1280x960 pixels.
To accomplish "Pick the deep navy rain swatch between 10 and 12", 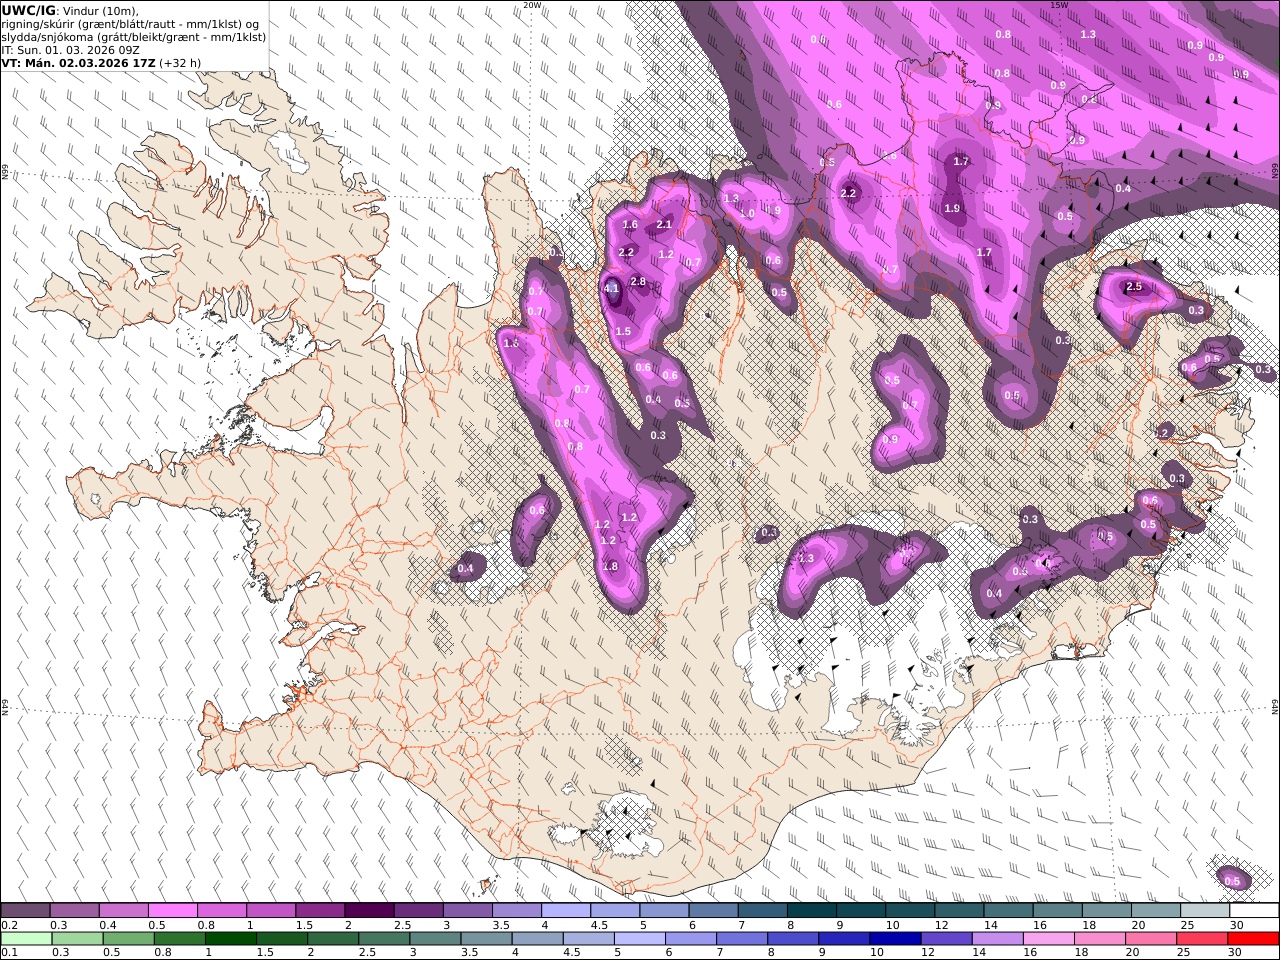I will click(894, 938).
